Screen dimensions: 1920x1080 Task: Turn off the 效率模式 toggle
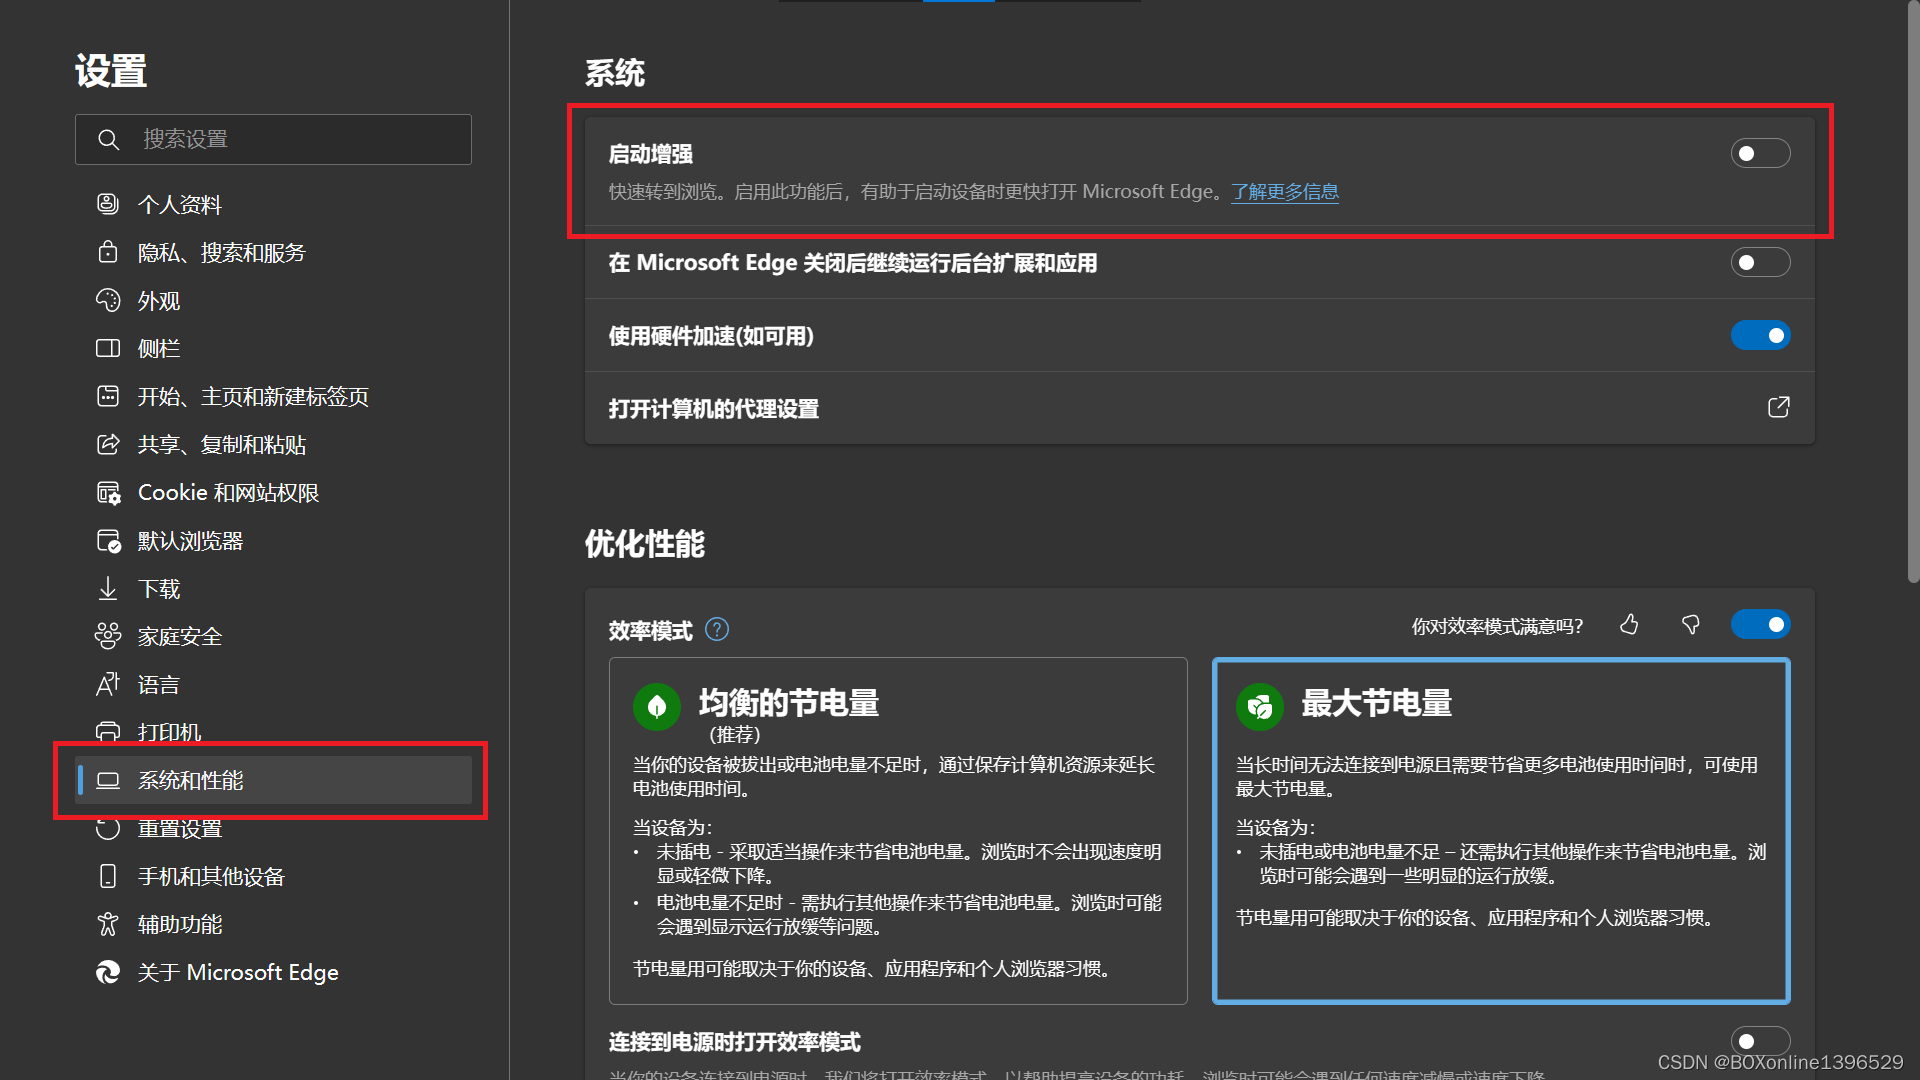[x=1760, y=624]
